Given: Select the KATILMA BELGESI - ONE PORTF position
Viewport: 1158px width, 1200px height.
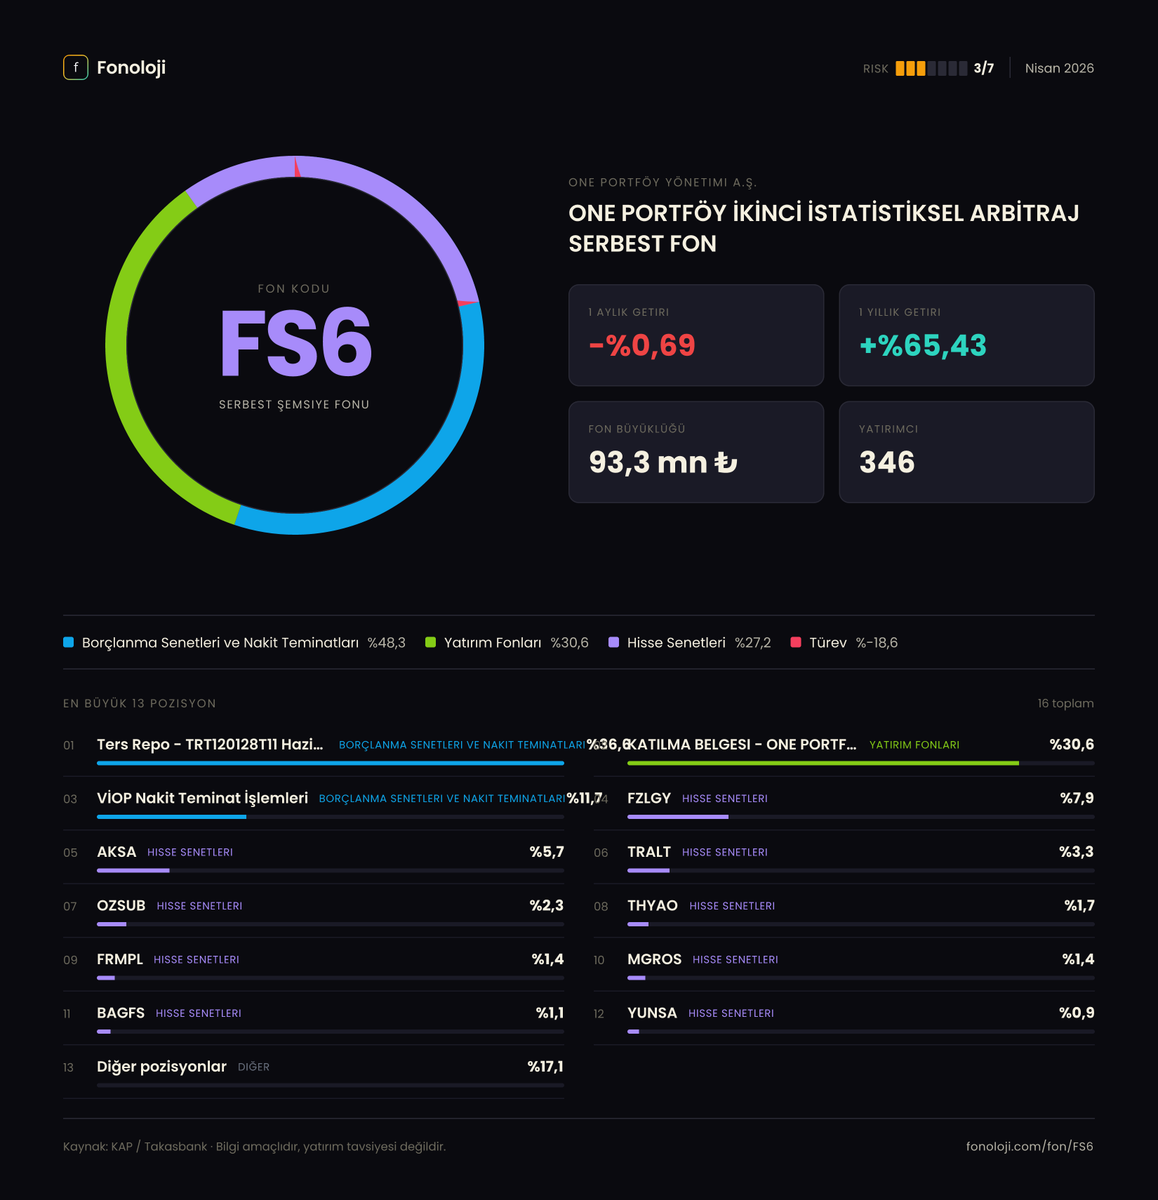Looking at the screenshot, I should click(844, 750).
